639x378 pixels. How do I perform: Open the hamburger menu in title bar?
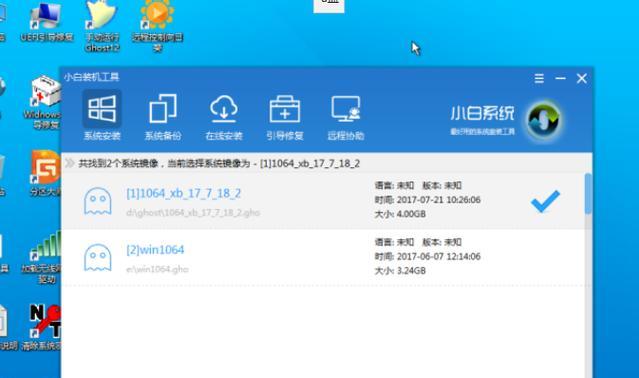point(539,78)
